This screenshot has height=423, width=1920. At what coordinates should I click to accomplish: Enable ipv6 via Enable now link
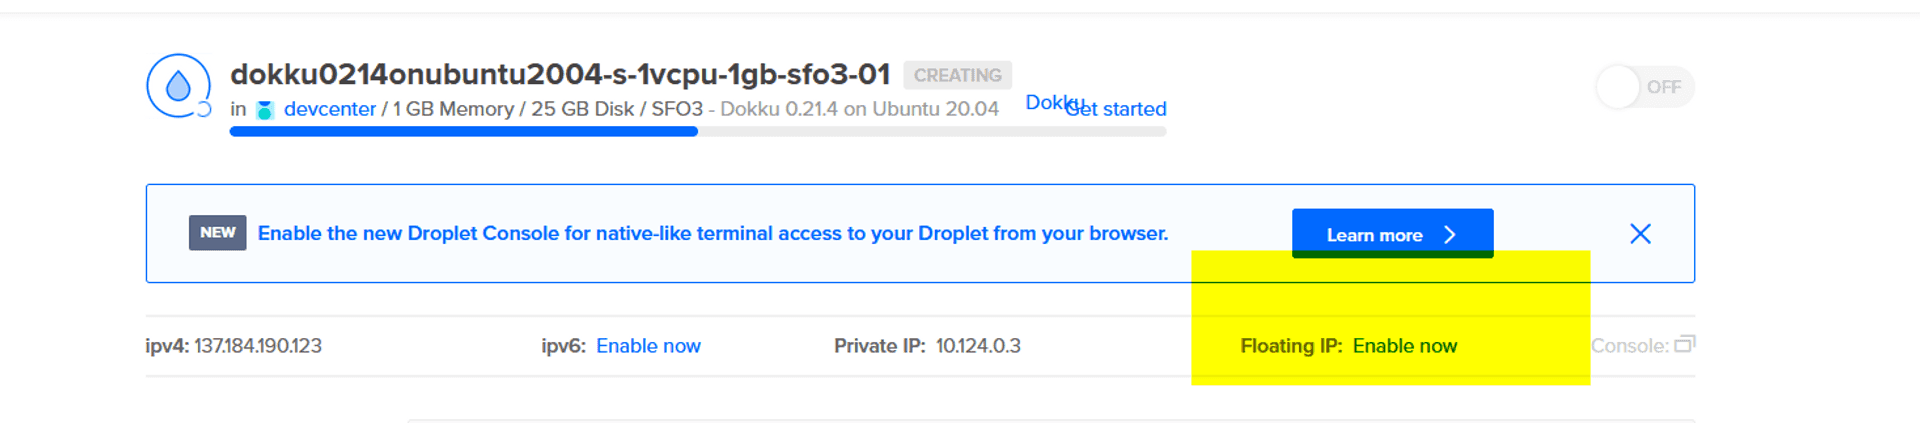[648, 346]
